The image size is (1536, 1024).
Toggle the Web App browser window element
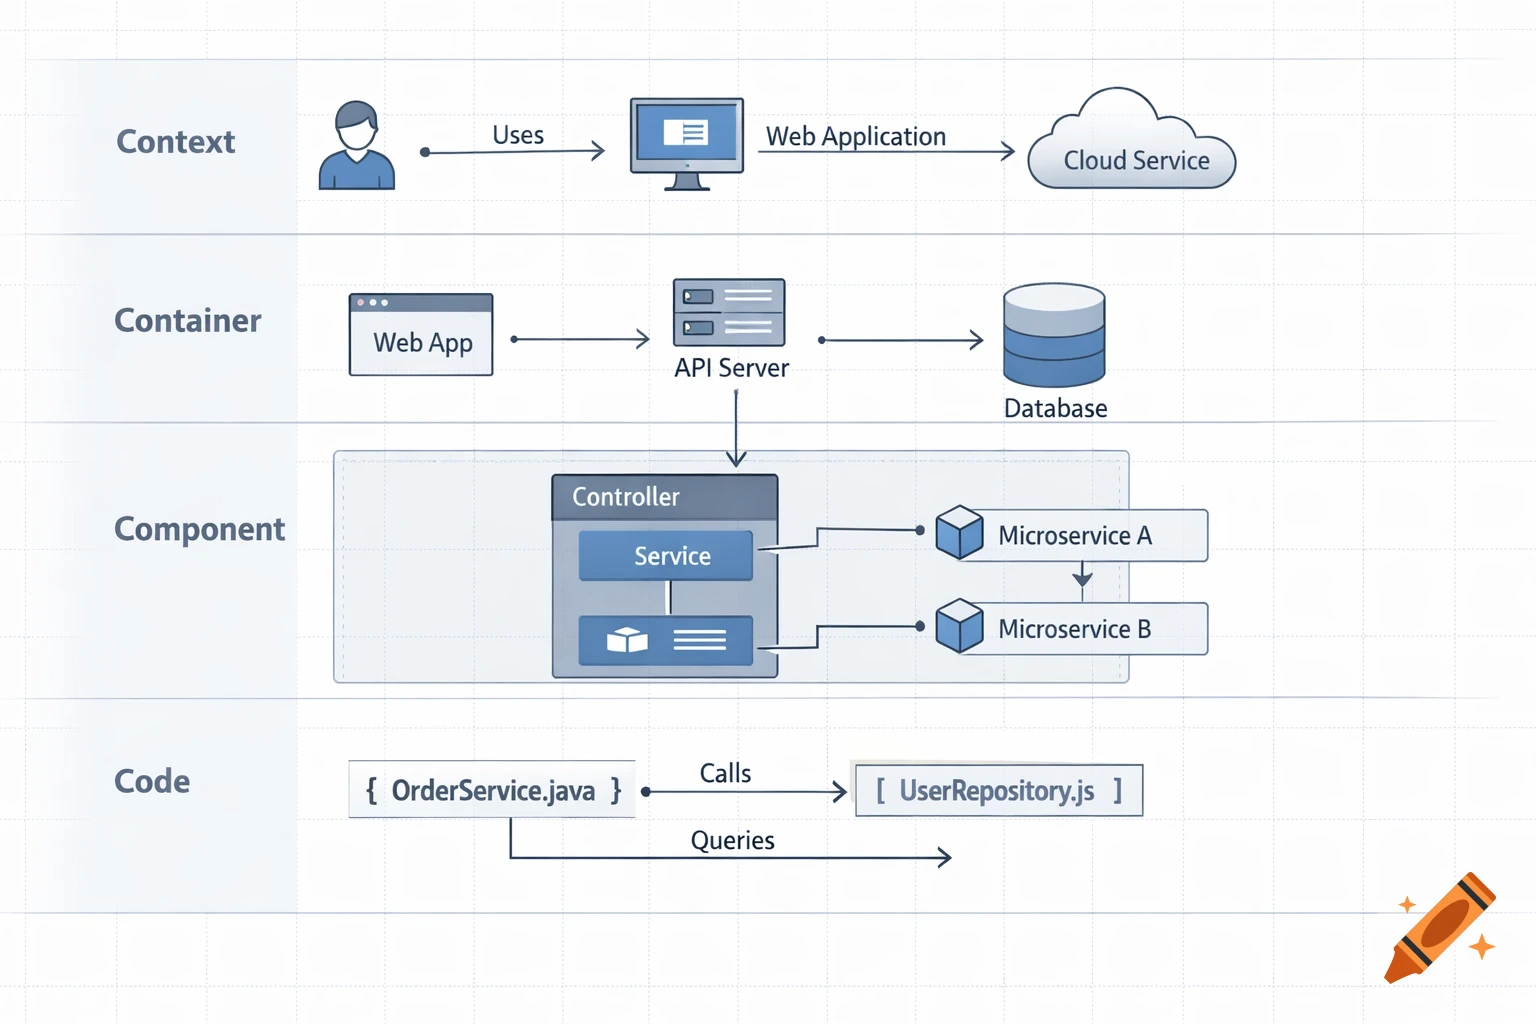(x=420, y=334)
